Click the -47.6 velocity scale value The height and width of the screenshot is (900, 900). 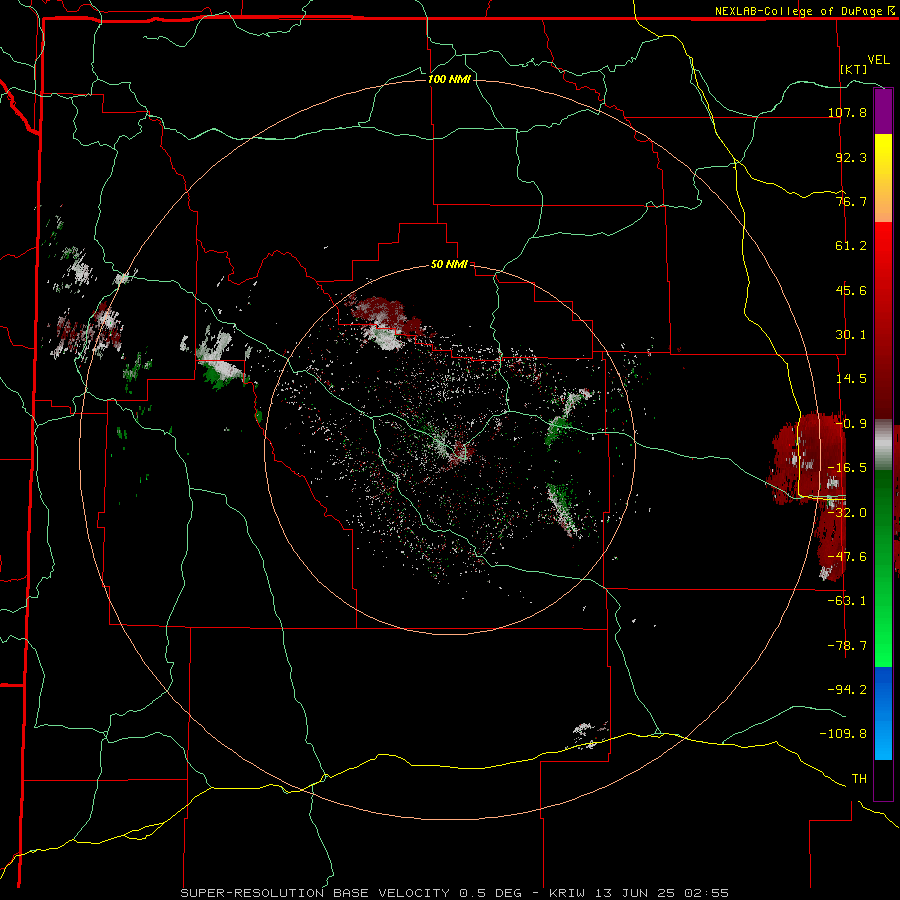pos(847,557)
